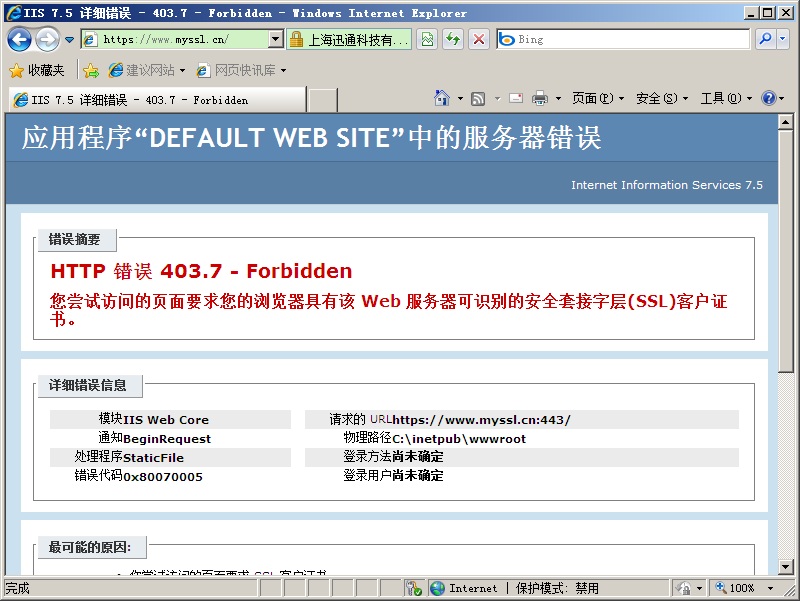
Task: Click the Internet Information Services 7.5 label
Action: click(x=667, y=185)
